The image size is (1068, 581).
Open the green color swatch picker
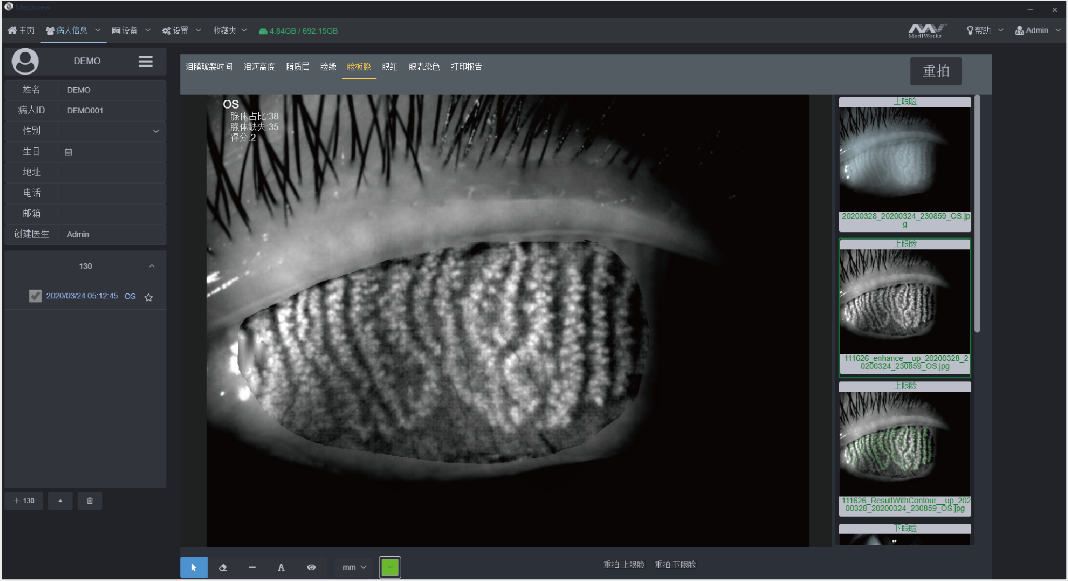pos(390,567)
